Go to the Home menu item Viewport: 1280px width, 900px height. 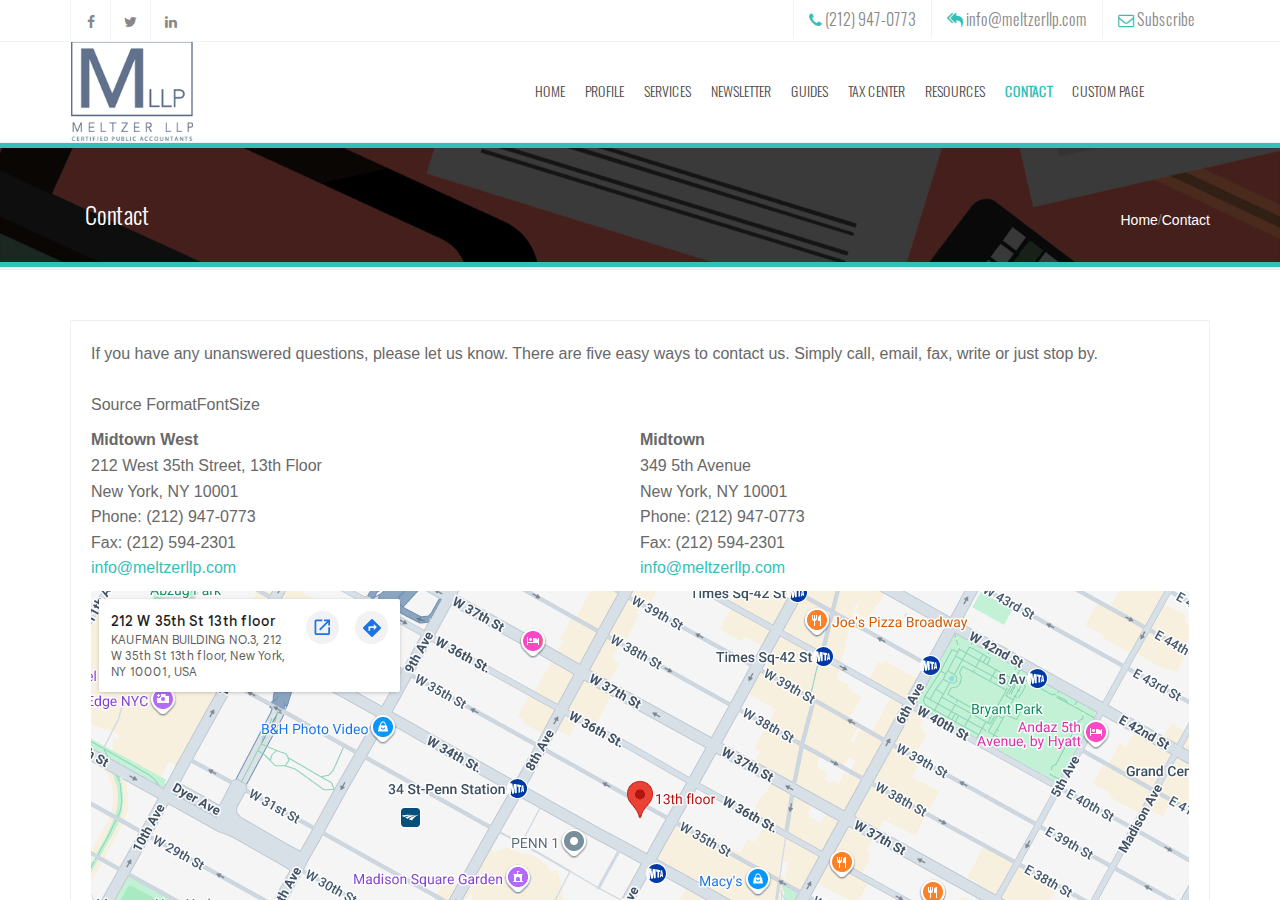tap(550, 91)
